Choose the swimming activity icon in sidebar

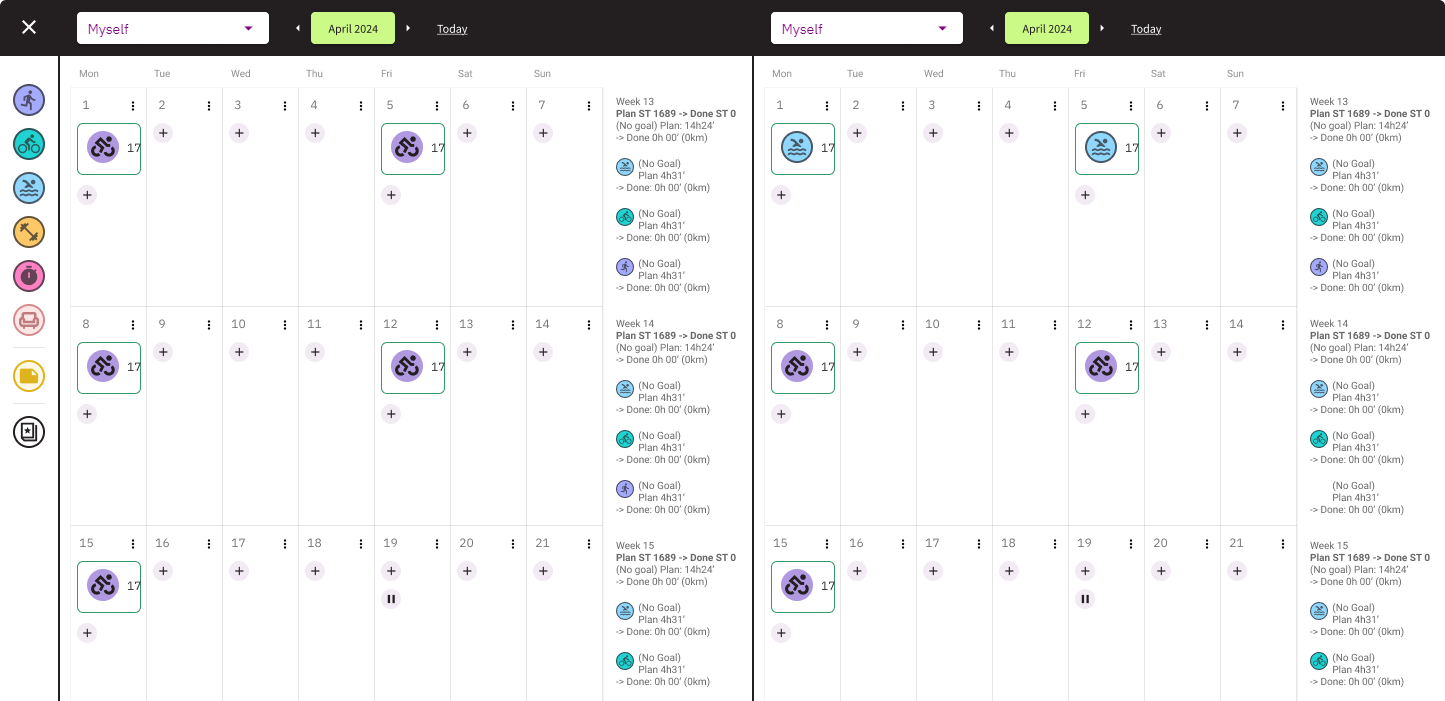[x=29, y=187]
